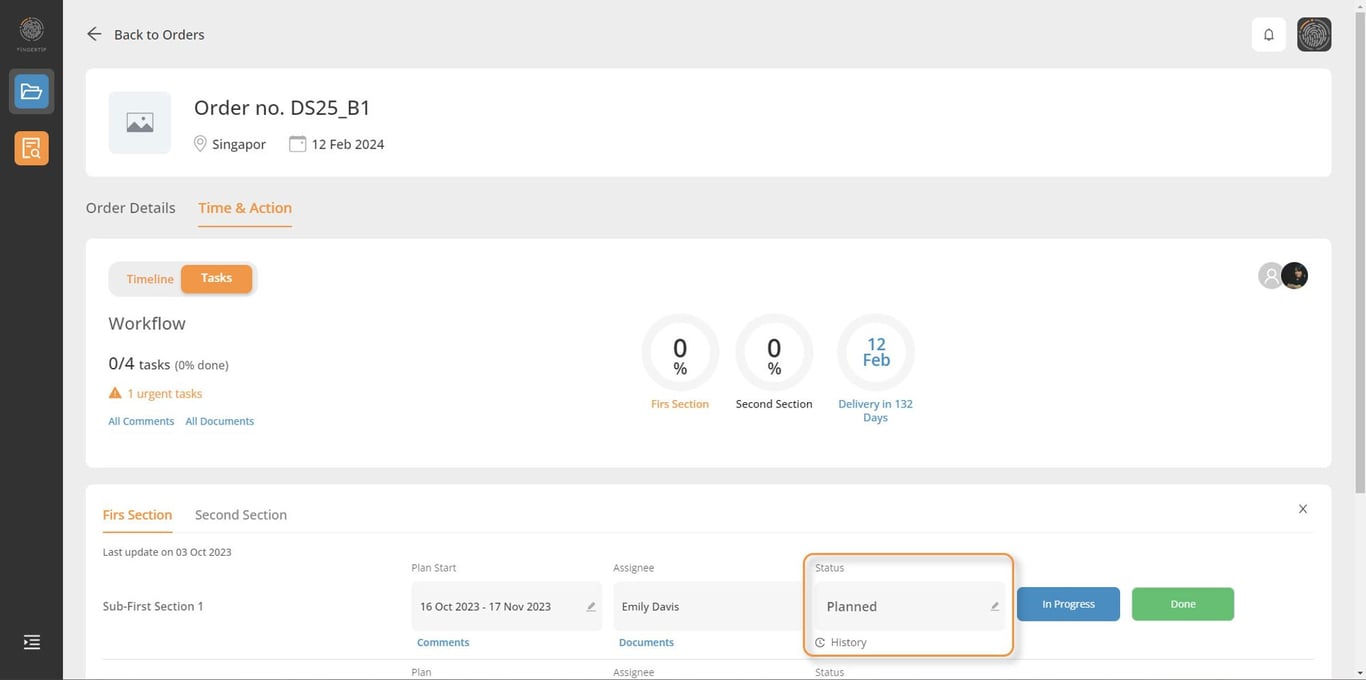Open the fingerprint profile avatar
This screenshot has width=1366, height=680.
click(1314, 35)
